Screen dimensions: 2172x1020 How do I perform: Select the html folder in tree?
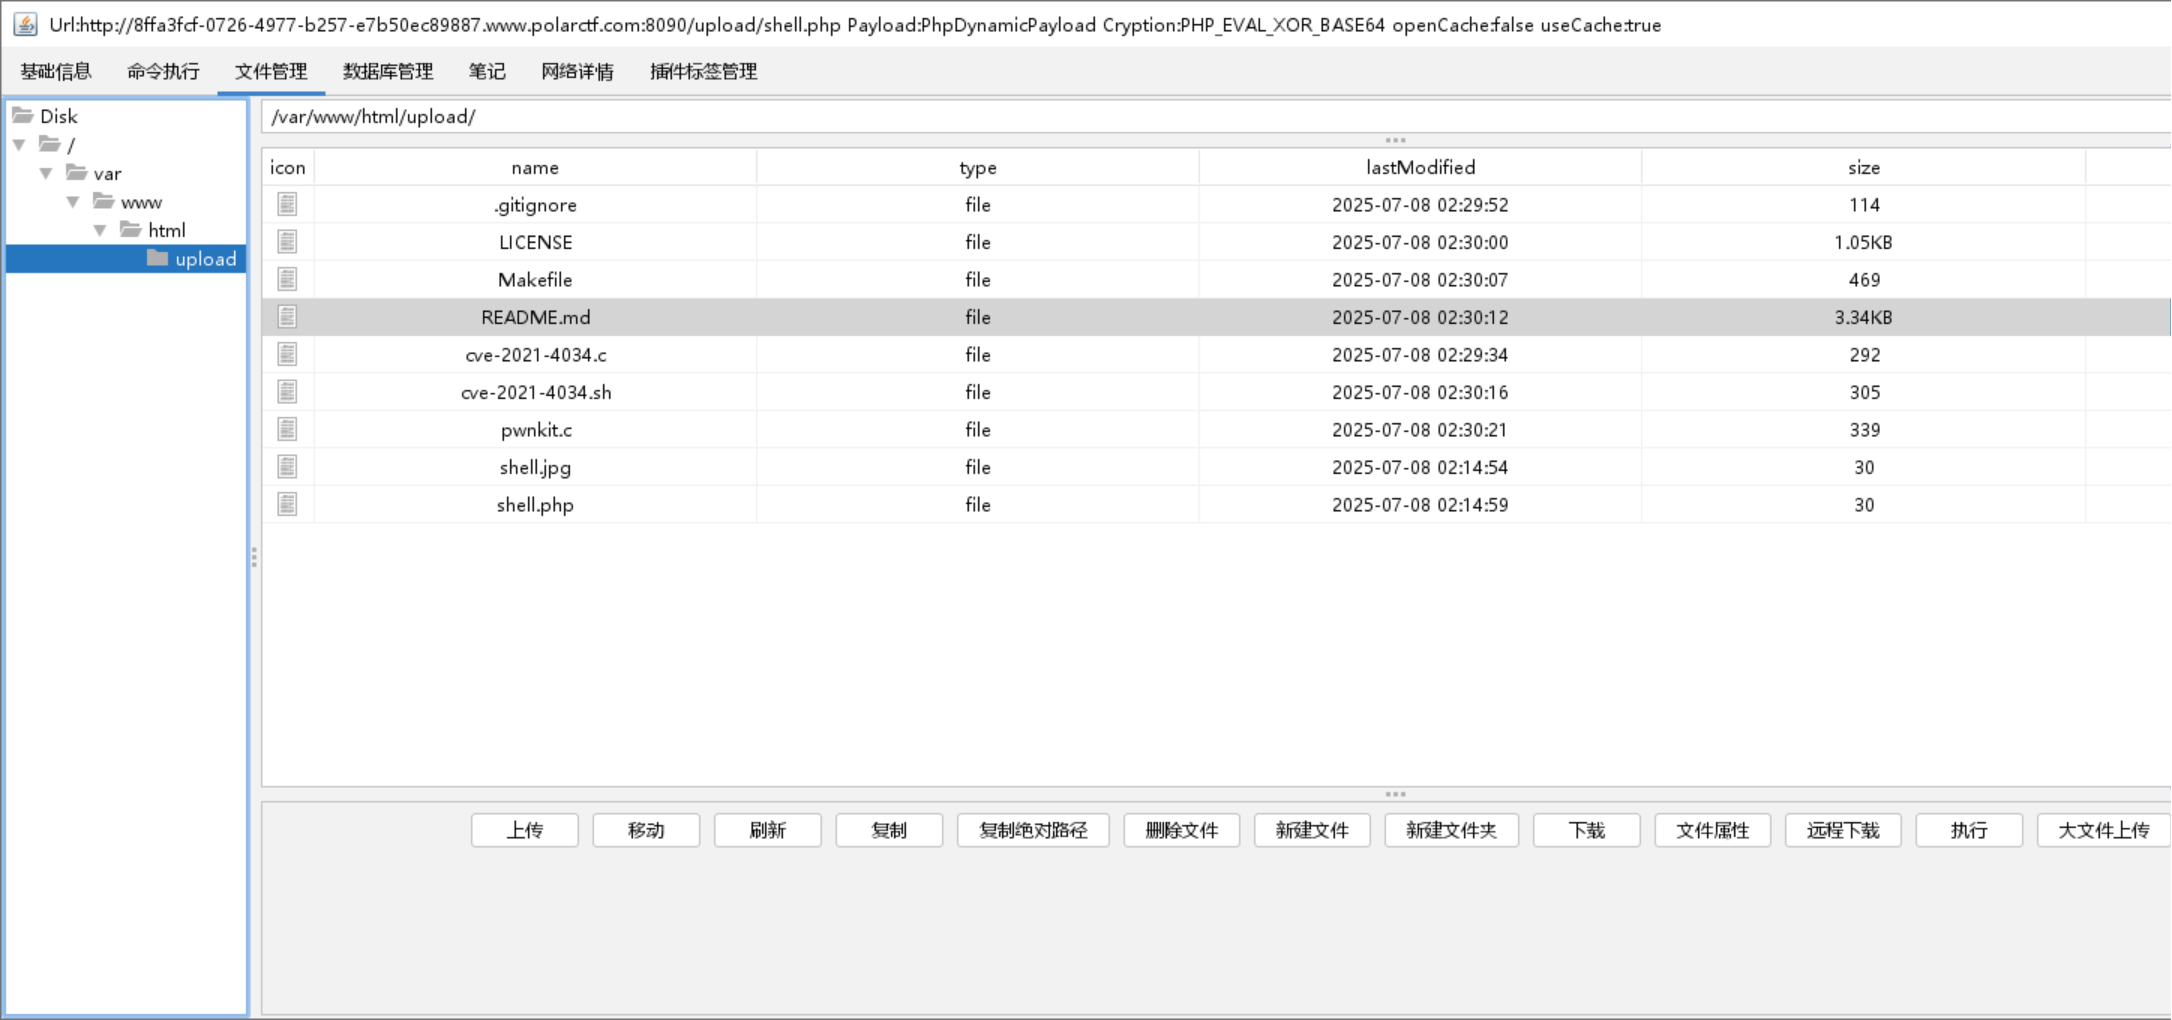tap(167, 230)
